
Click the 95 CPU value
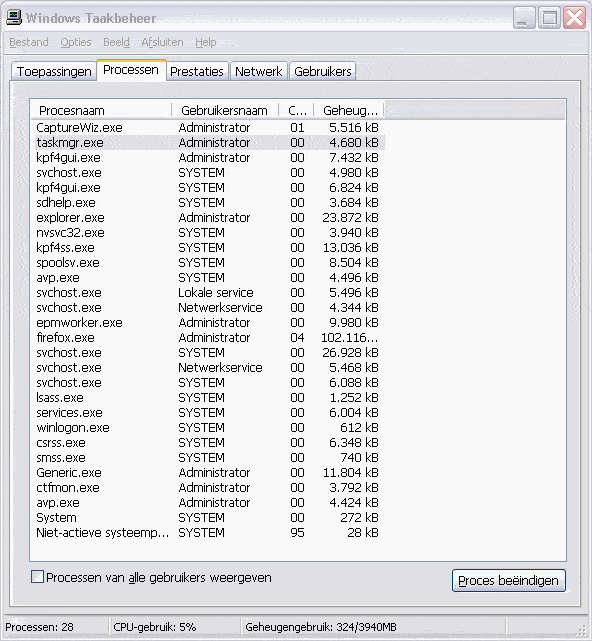pyautogui.click(x=297, y=533)
